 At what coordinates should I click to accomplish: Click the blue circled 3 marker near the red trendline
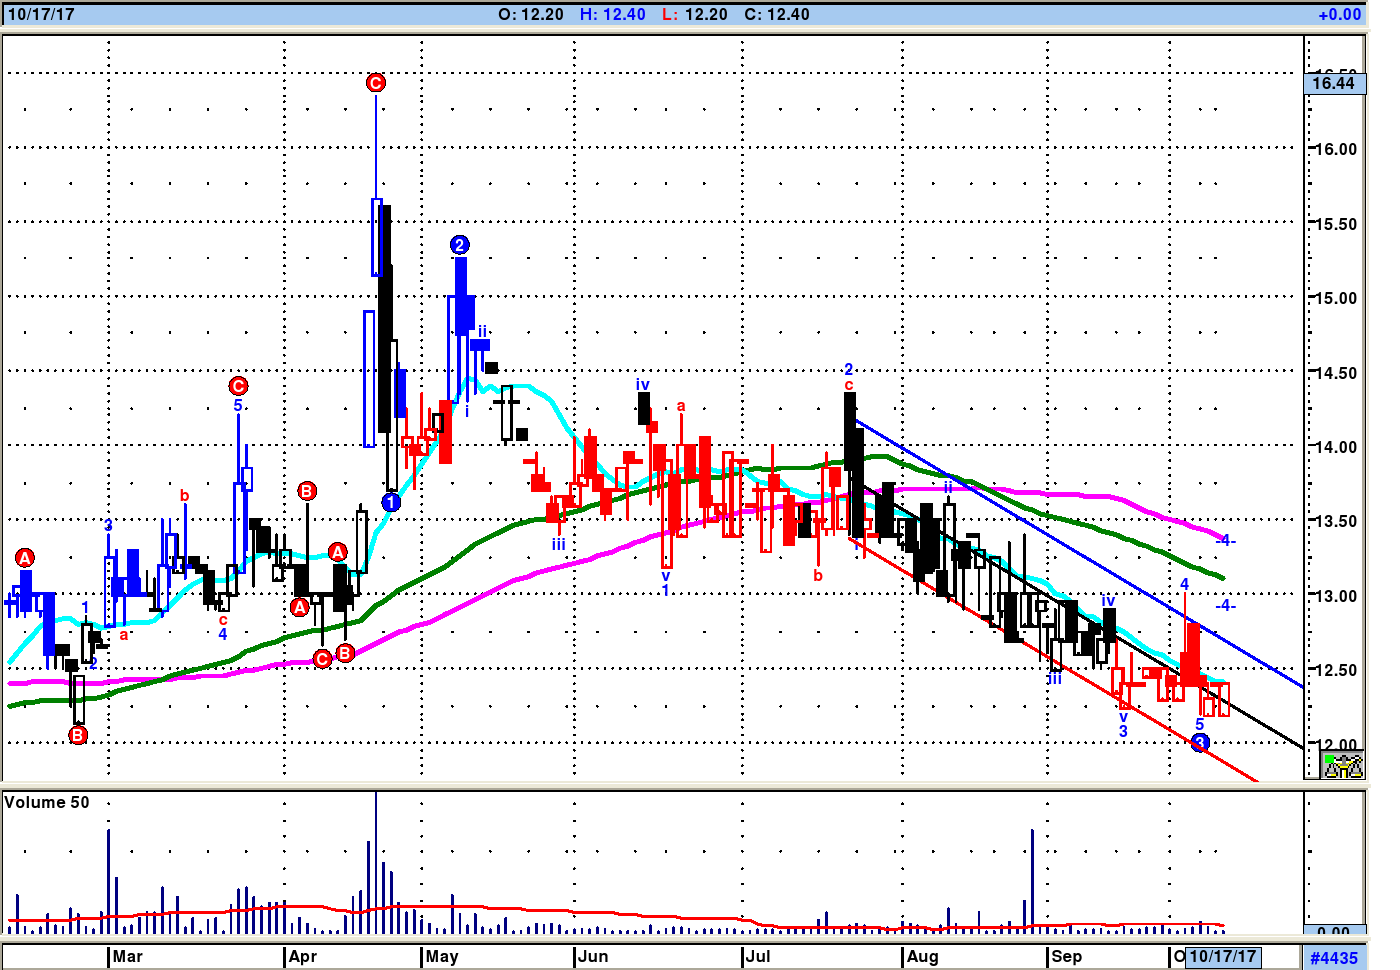point(1200,742)
